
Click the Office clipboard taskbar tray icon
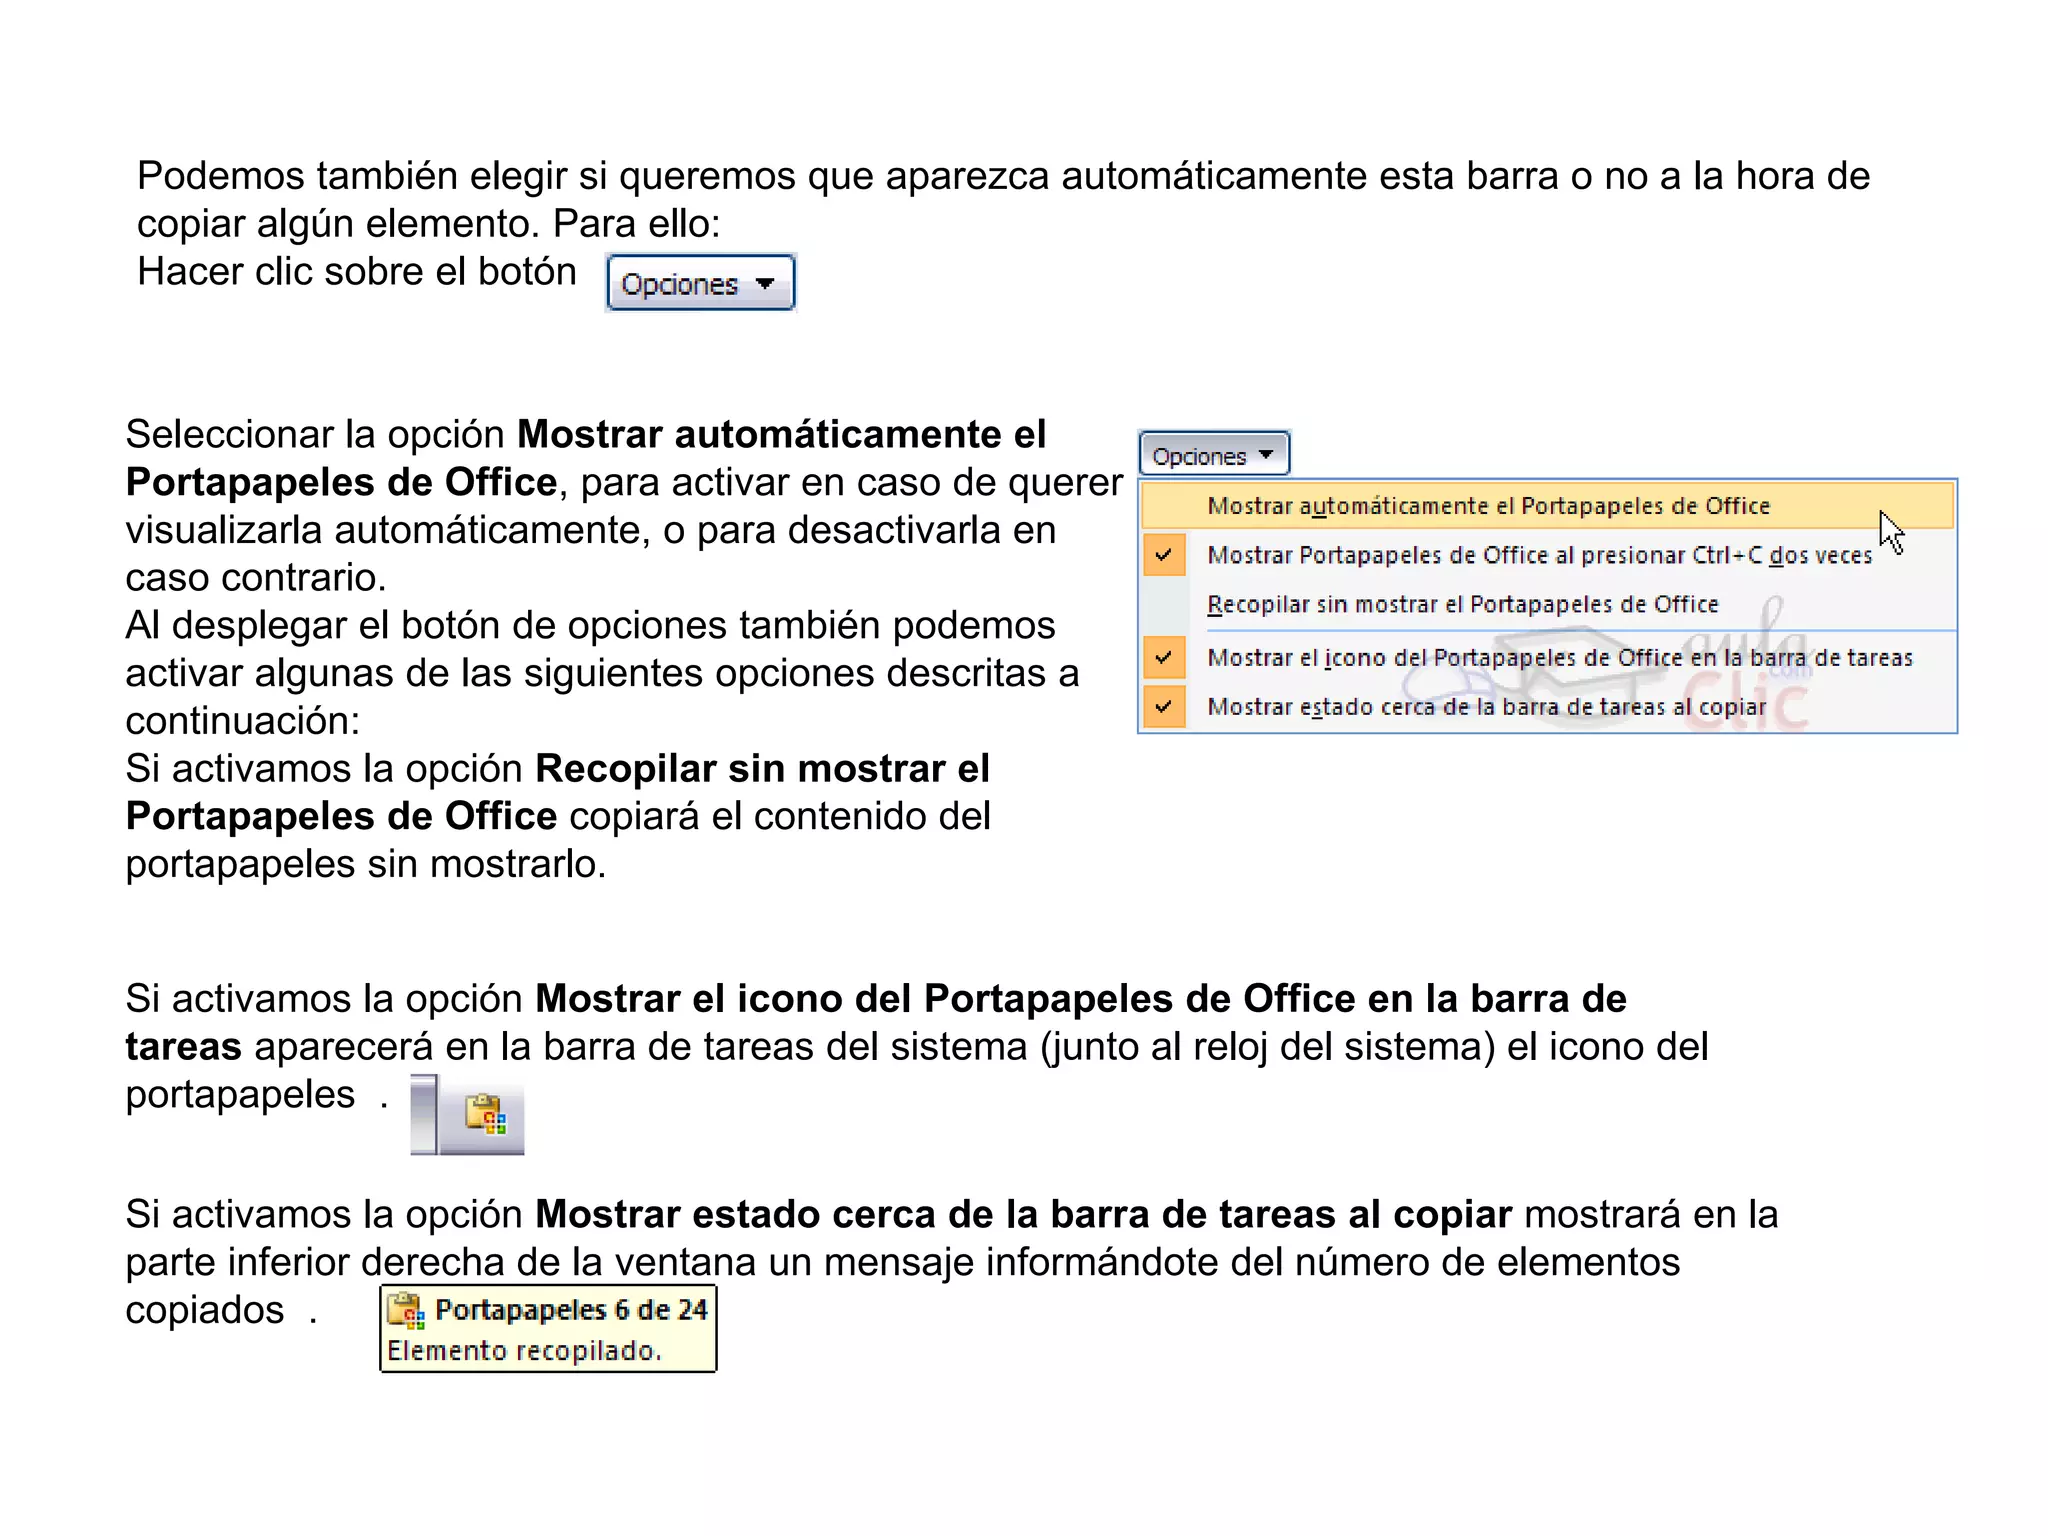tap(486, 1114)
